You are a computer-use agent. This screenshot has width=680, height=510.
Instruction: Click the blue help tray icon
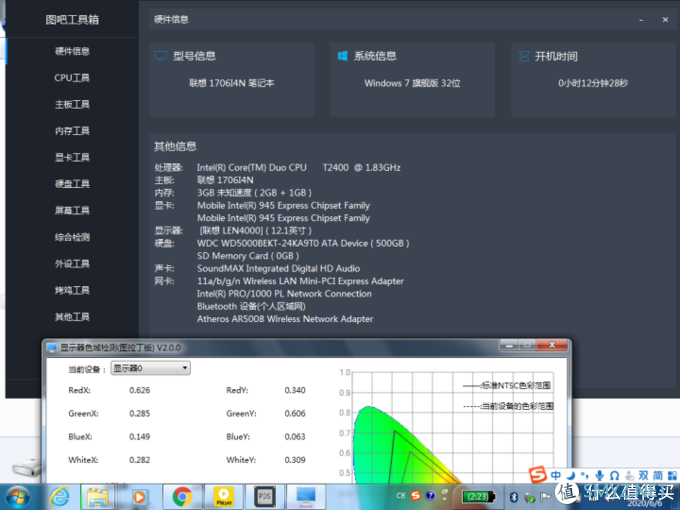tap(430, 495)
